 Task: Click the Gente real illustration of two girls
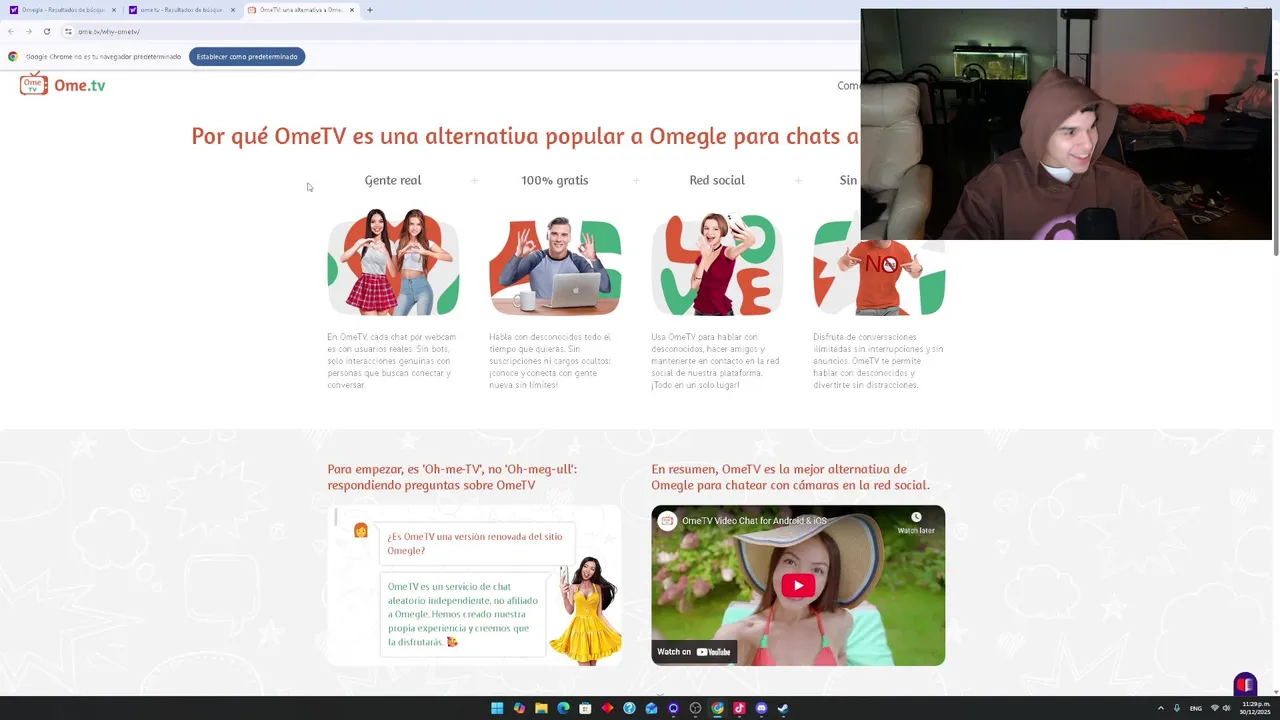393,262
